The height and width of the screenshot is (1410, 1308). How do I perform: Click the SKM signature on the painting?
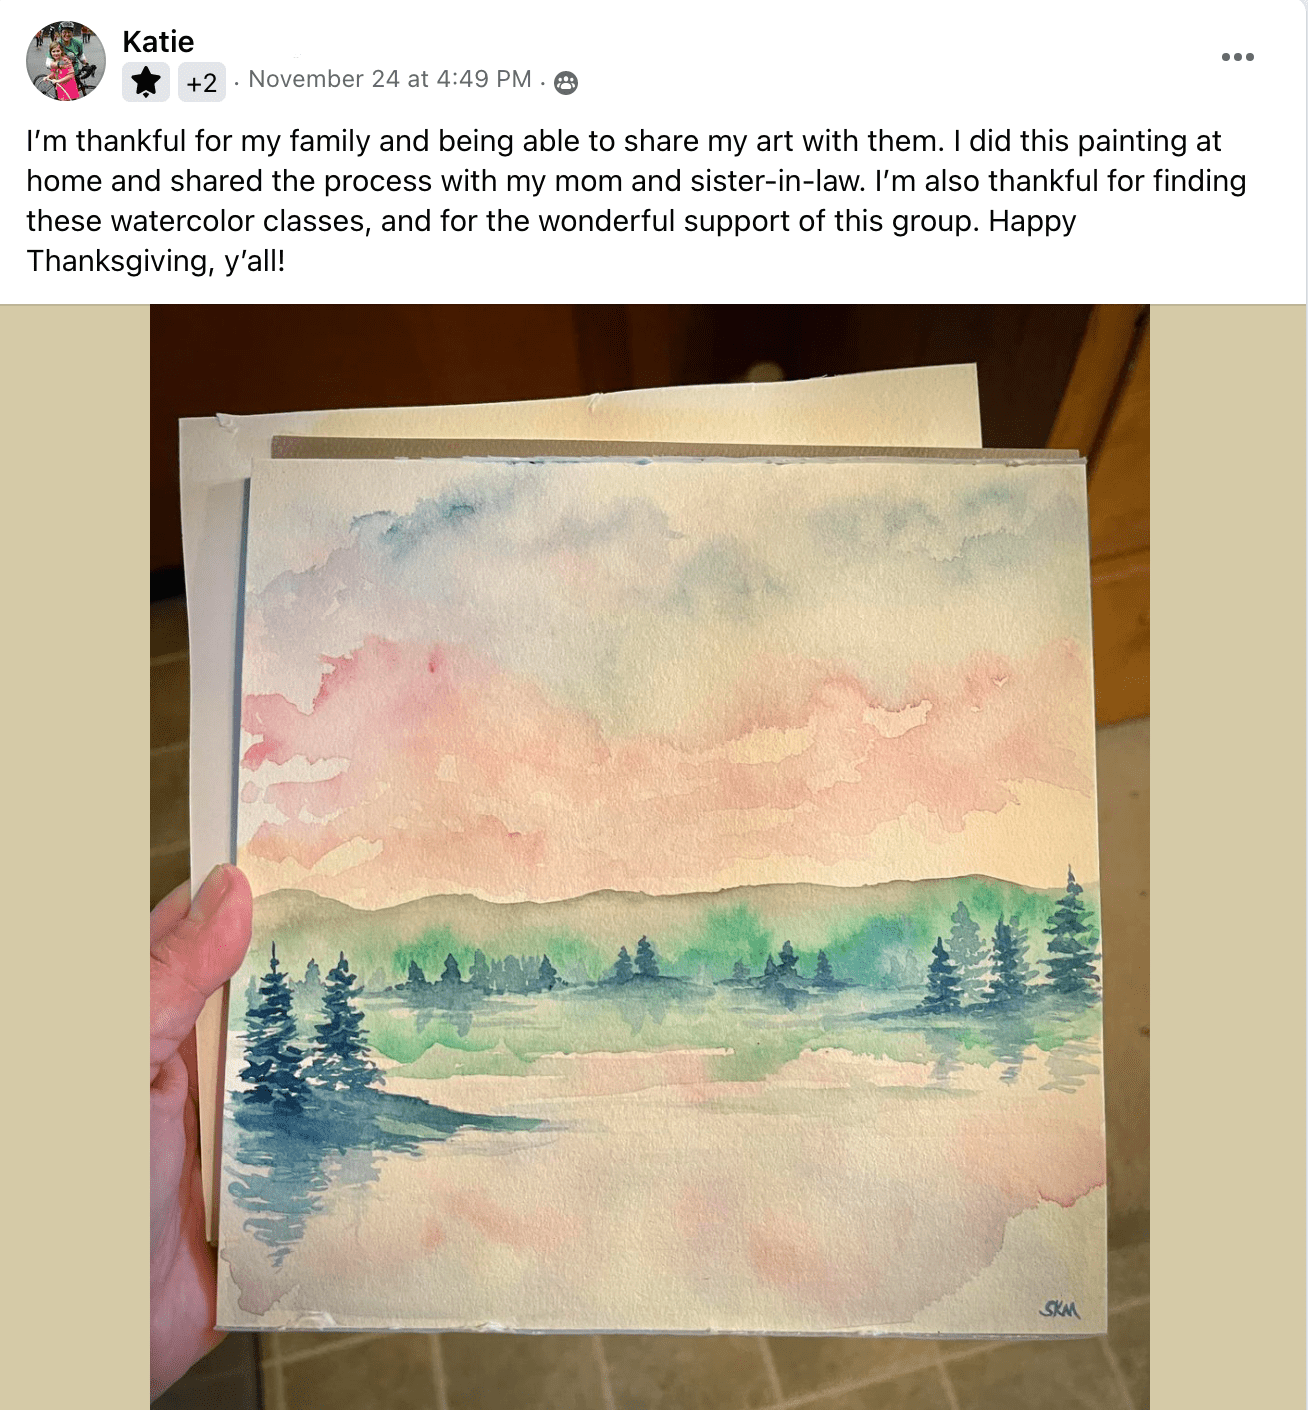coord(1060,1308)
